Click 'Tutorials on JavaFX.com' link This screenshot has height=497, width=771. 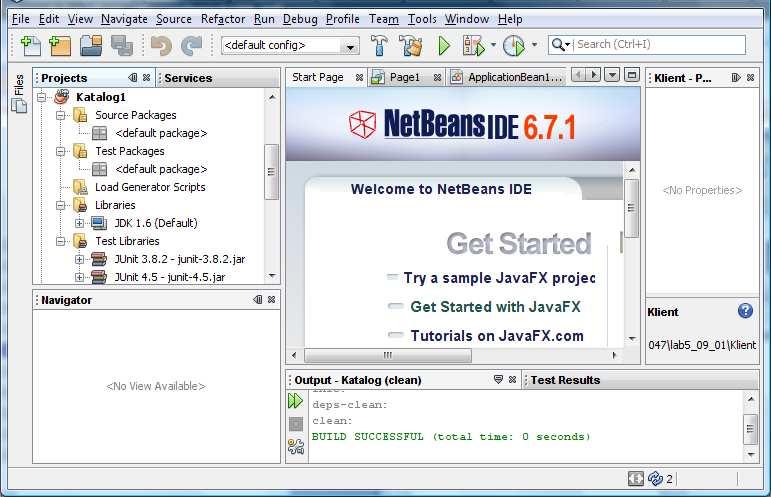click(497, 336)
